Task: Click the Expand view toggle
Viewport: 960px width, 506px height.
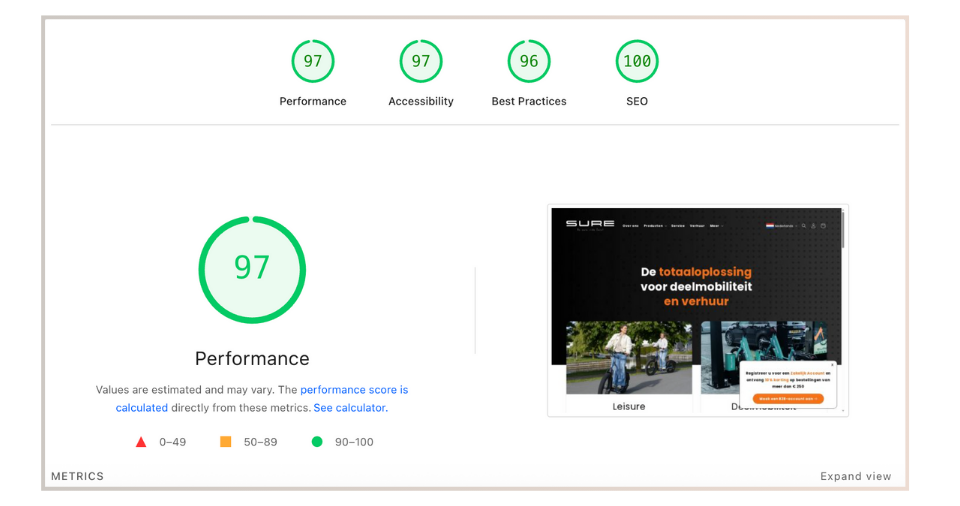Action: pyautogui.click(x=855, y=476)
